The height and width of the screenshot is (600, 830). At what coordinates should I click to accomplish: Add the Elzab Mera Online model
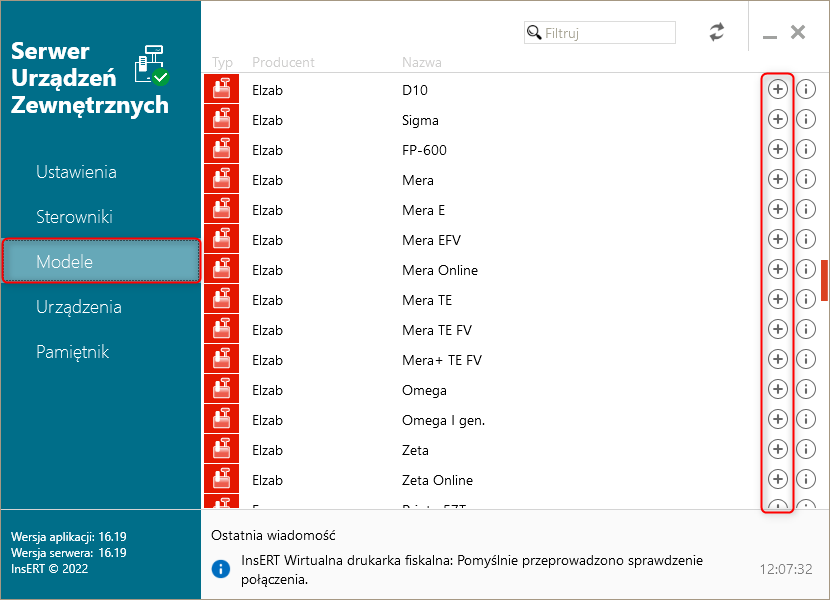777,270
